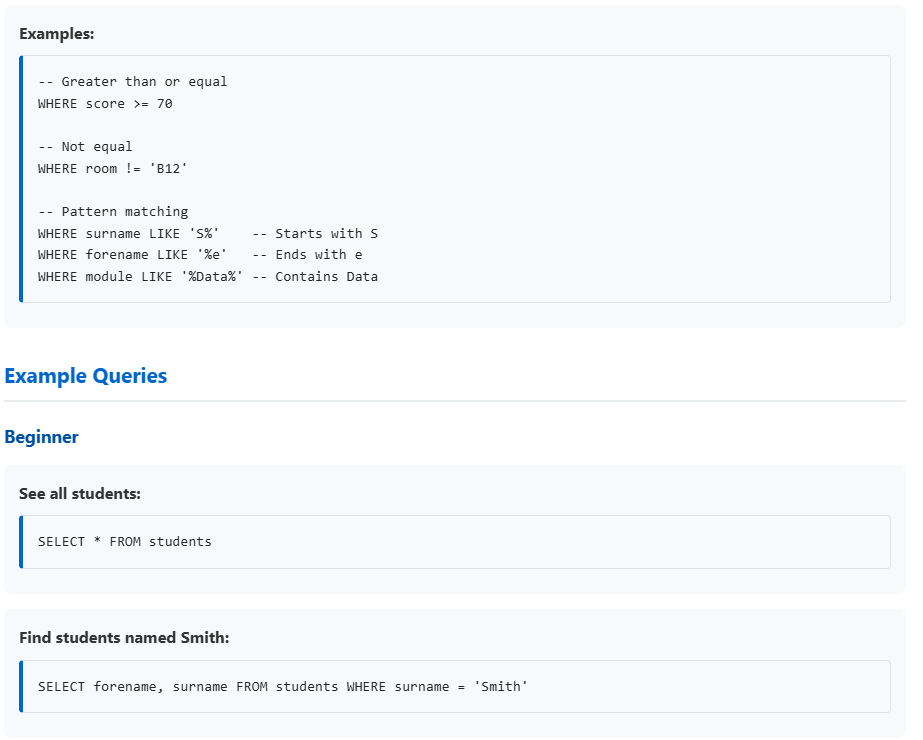The image size is (923, 740).
Task: Select the Beginner subheading
Action: tap(42, 437)
